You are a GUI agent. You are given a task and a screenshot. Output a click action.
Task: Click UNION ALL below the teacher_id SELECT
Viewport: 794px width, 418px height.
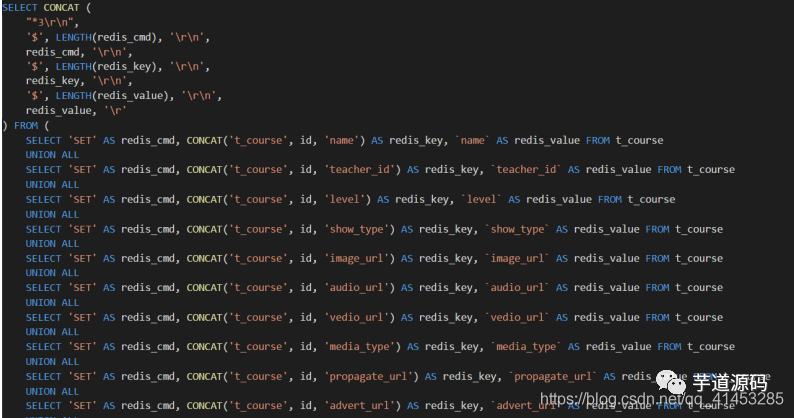[53, 184]
